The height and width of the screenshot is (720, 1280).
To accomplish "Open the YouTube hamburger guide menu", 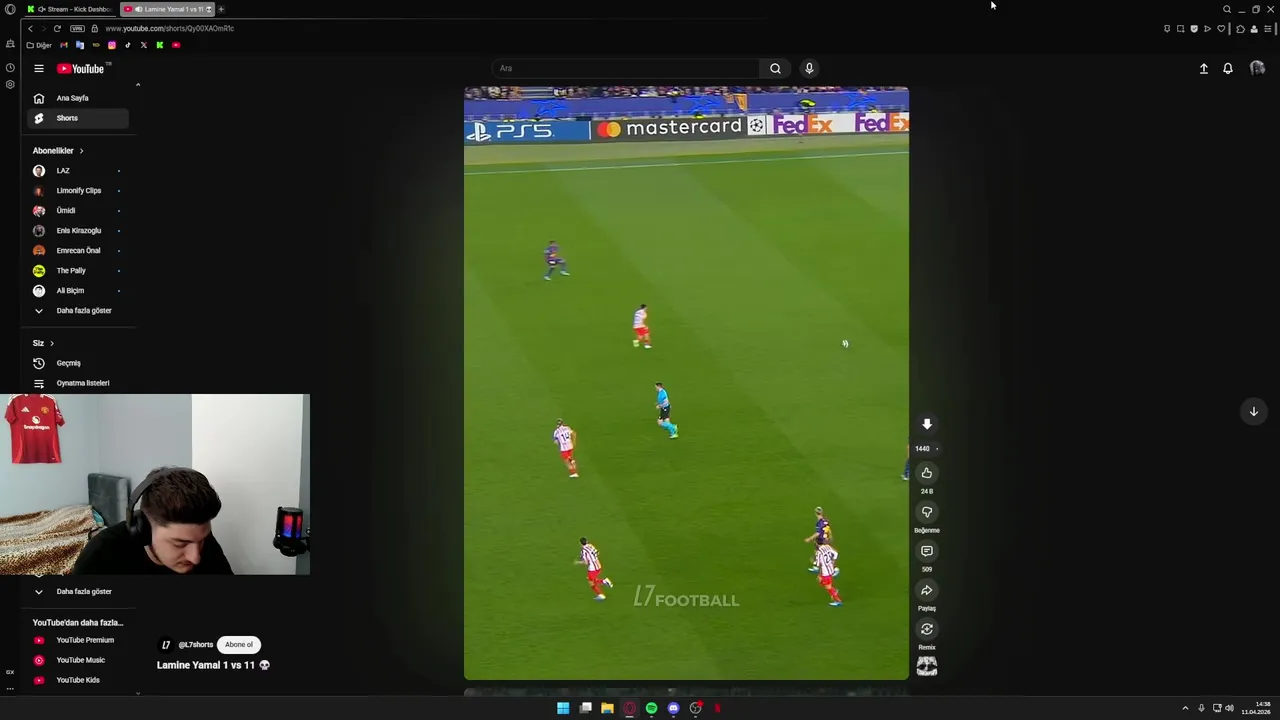I will coord(38,69).
